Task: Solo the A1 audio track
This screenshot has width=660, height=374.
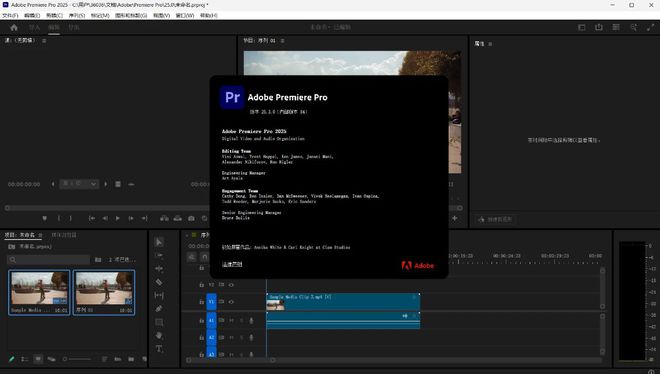Action: (241, 321)
